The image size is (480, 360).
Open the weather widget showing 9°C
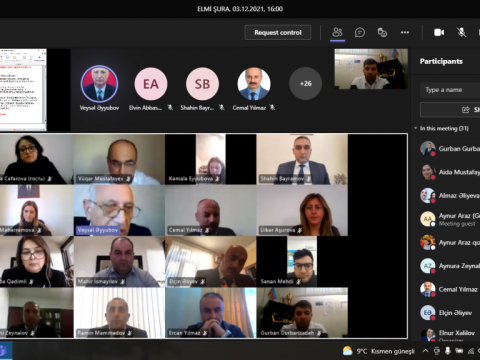[378, 351]
